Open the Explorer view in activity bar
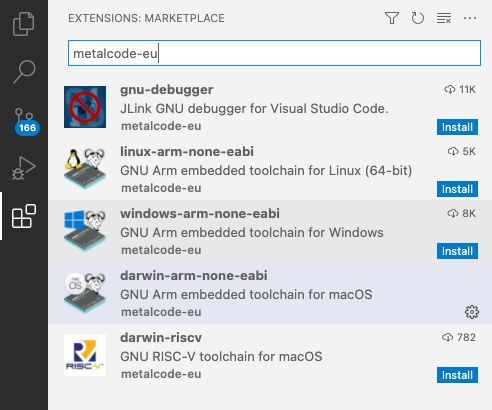This screenshot has height=410, width=492. click(x=23, y=24)
